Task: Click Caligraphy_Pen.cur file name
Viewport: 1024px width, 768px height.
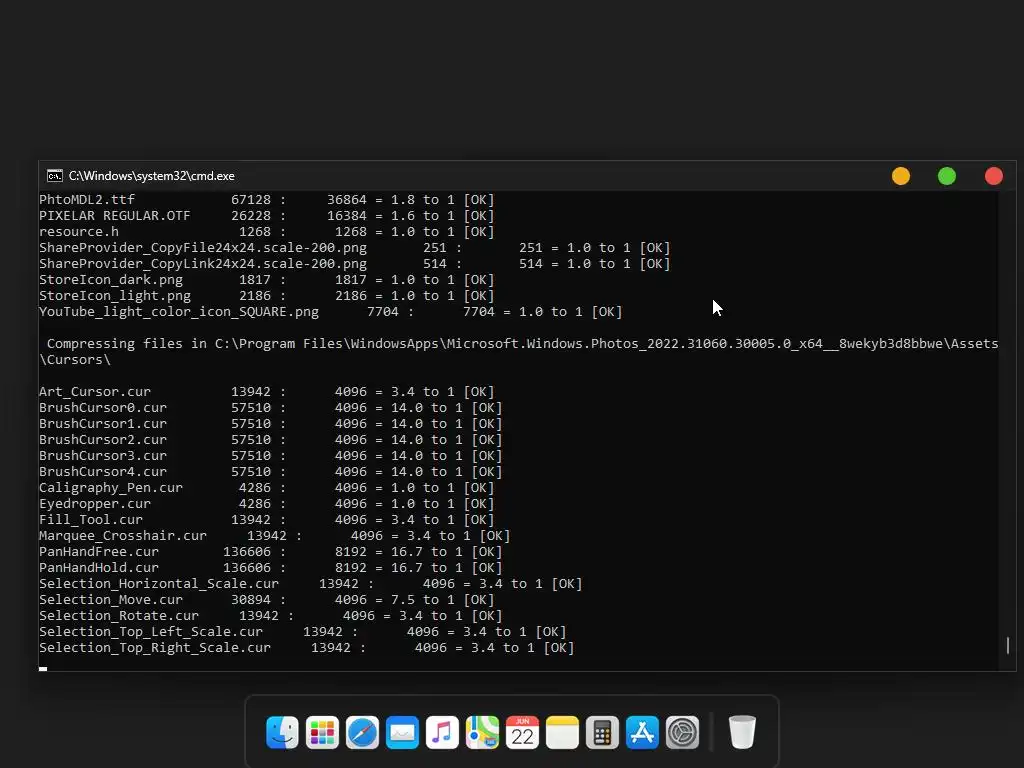Action: click(x=111, y=488)
